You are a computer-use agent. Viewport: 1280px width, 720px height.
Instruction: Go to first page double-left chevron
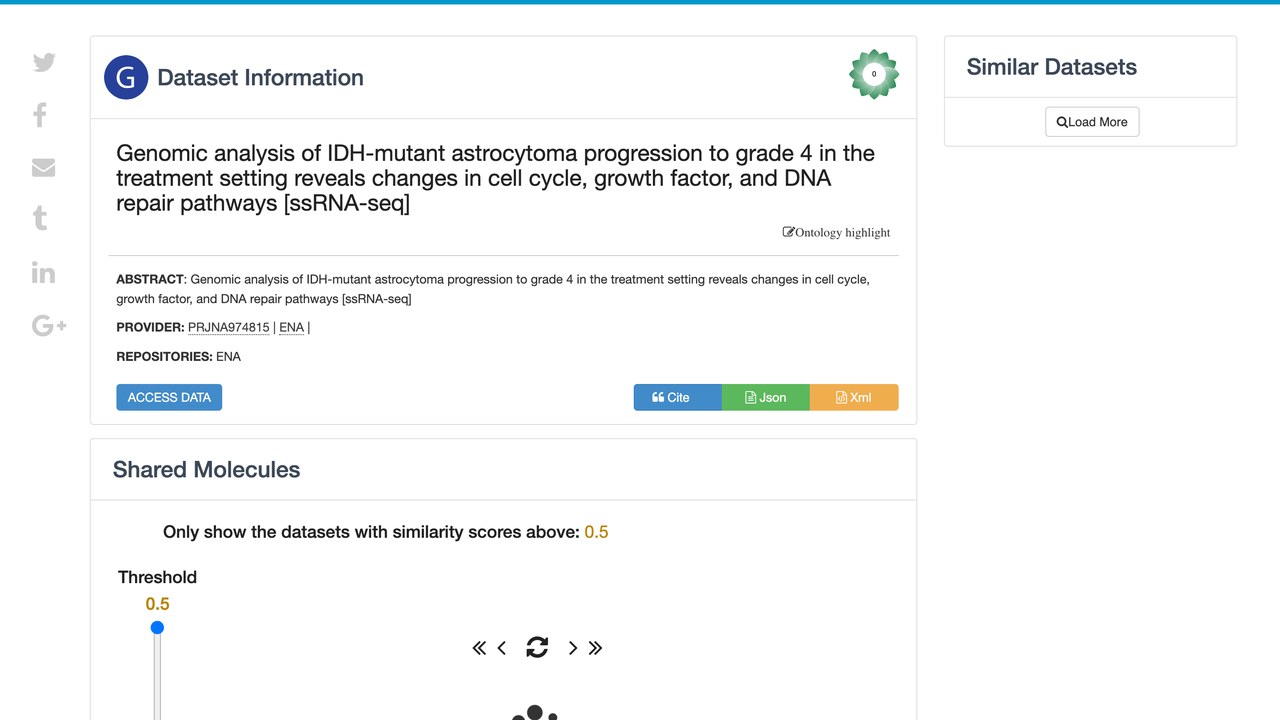[x=479, y=648]
